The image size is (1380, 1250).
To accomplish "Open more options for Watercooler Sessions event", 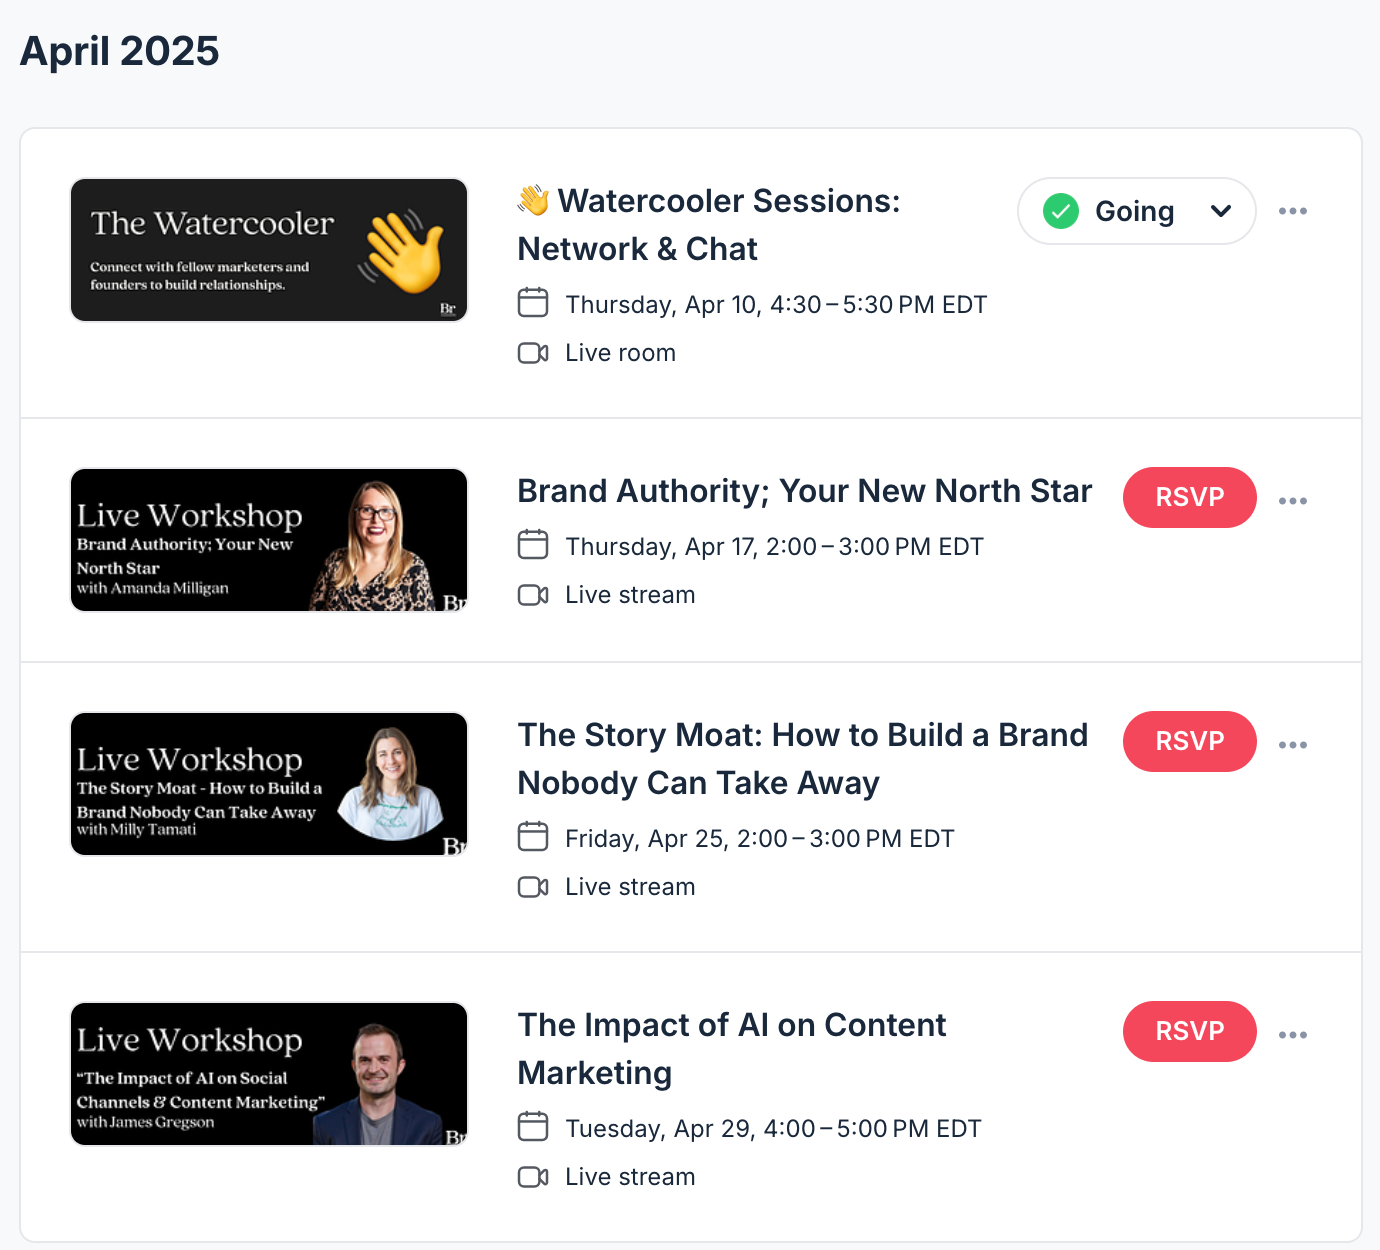I will tap(1293, 211).
